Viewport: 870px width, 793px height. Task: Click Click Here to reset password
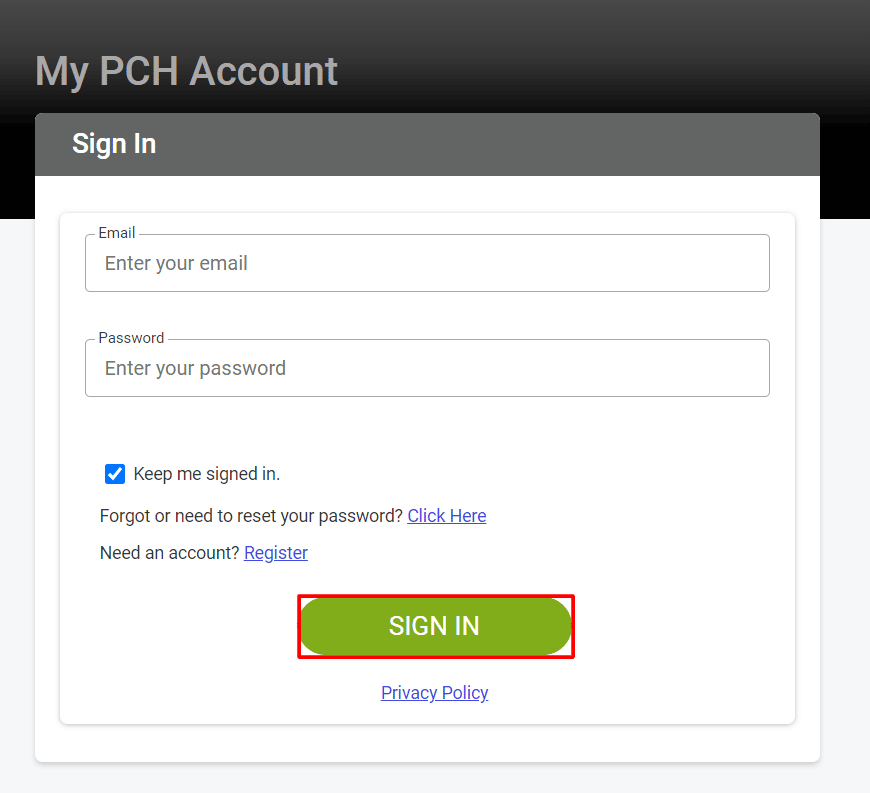446,515
